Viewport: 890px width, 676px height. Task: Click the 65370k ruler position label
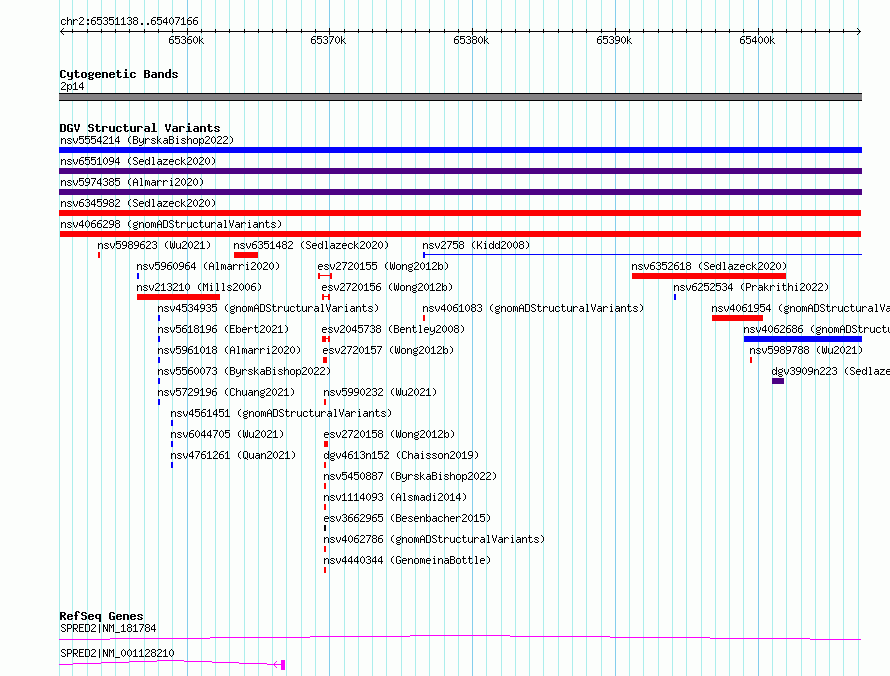pyautogui.click(x=328, y=40)
